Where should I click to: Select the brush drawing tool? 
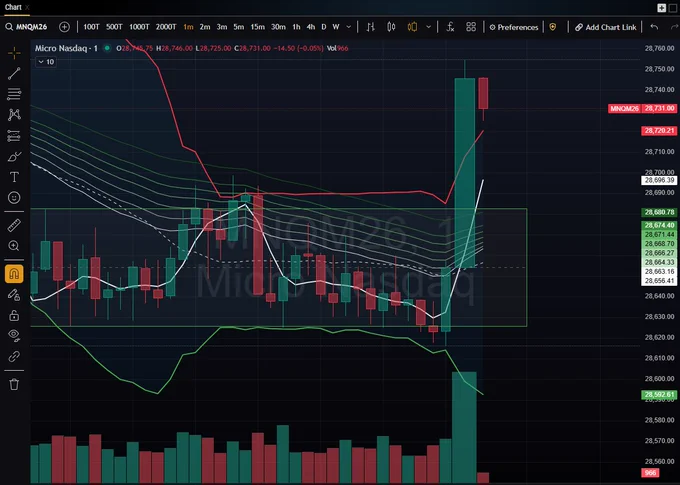point(14,156)
